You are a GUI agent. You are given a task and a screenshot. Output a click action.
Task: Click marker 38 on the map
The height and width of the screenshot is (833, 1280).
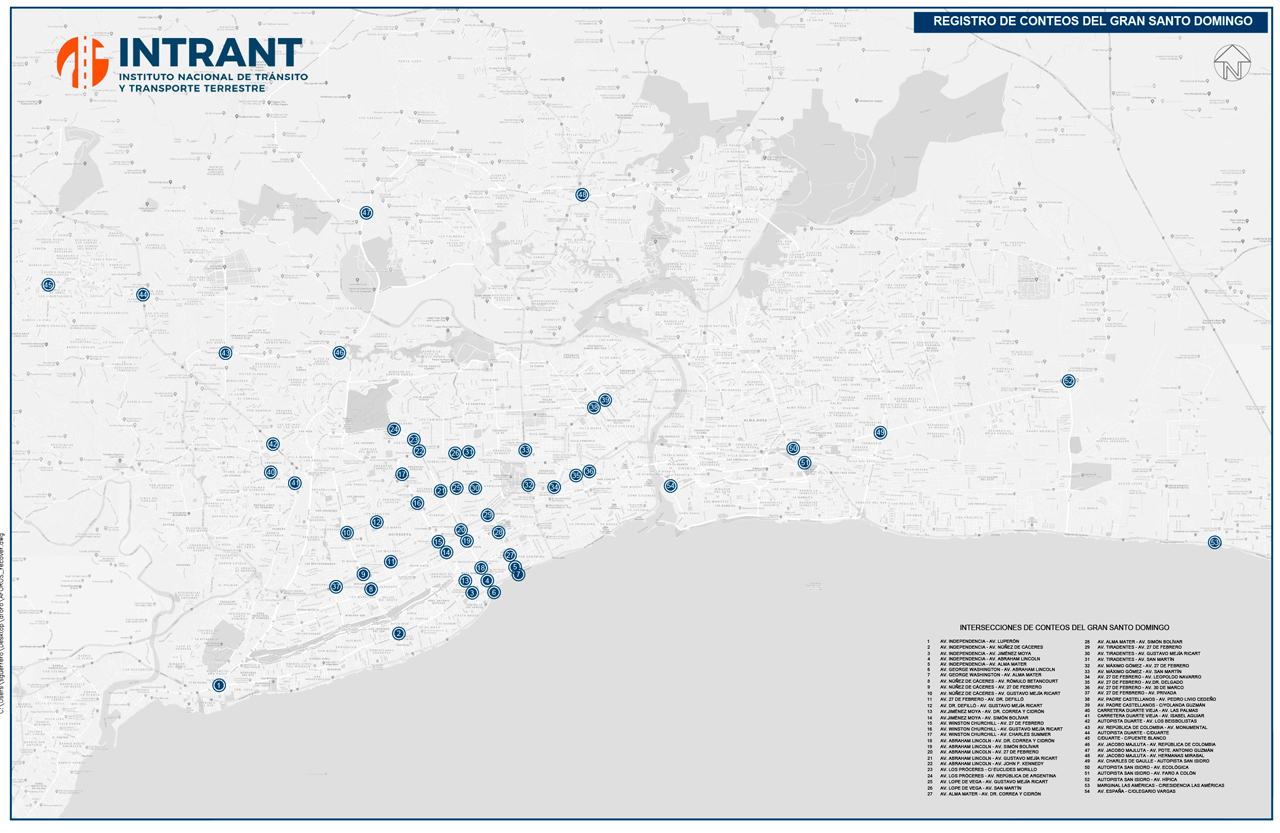pos(593,407)
